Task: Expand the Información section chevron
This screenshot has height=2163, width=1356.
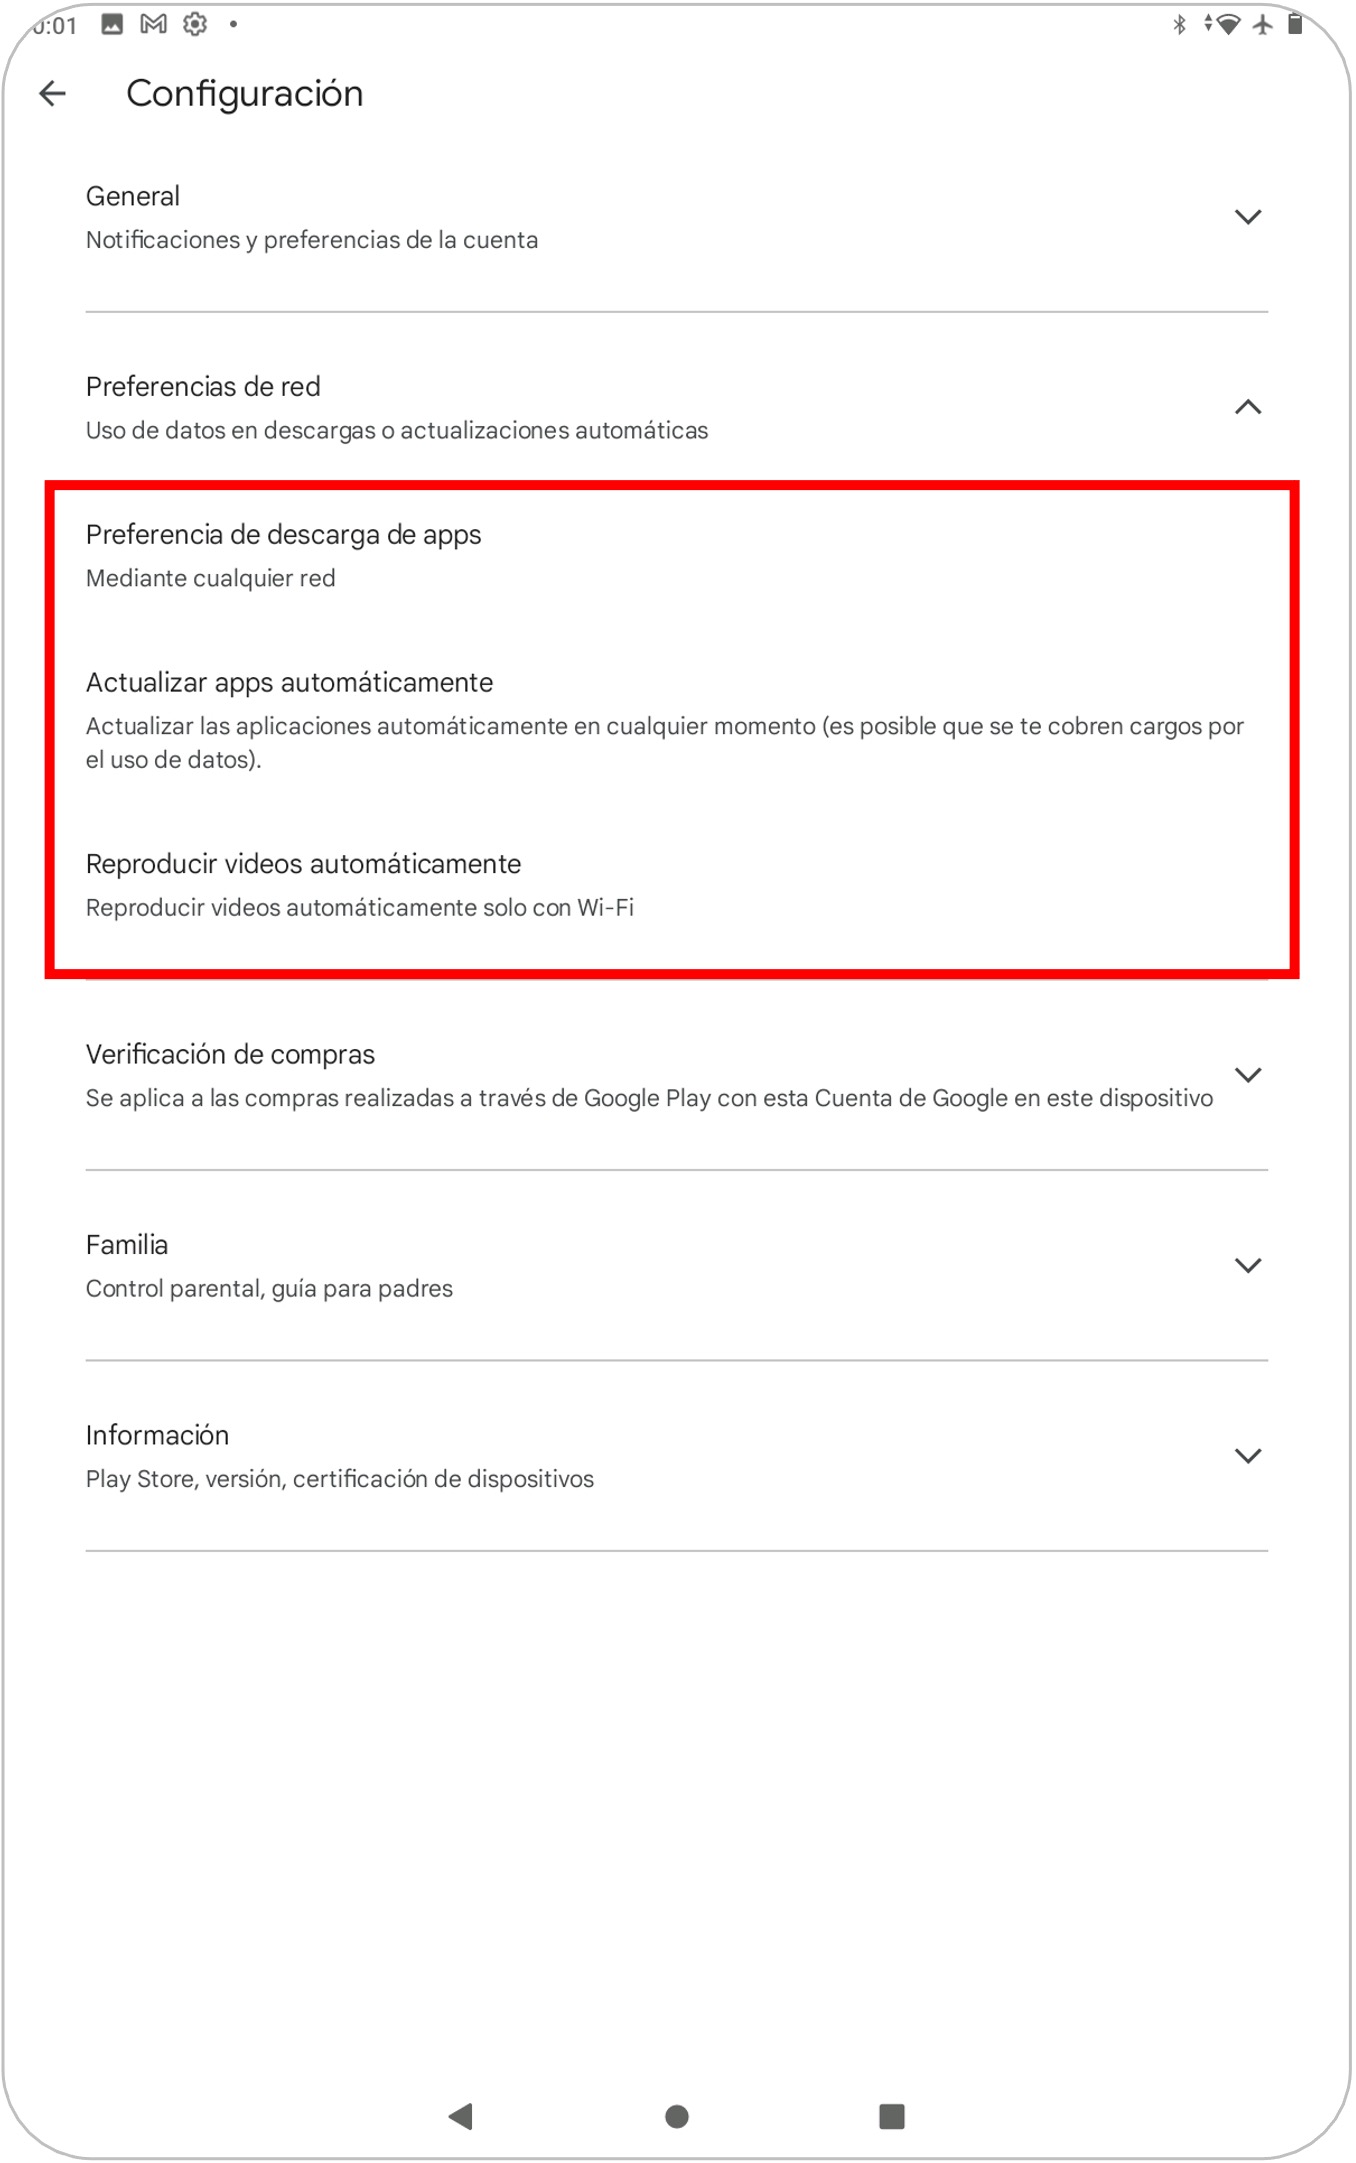Action: coord(1247,1455)
